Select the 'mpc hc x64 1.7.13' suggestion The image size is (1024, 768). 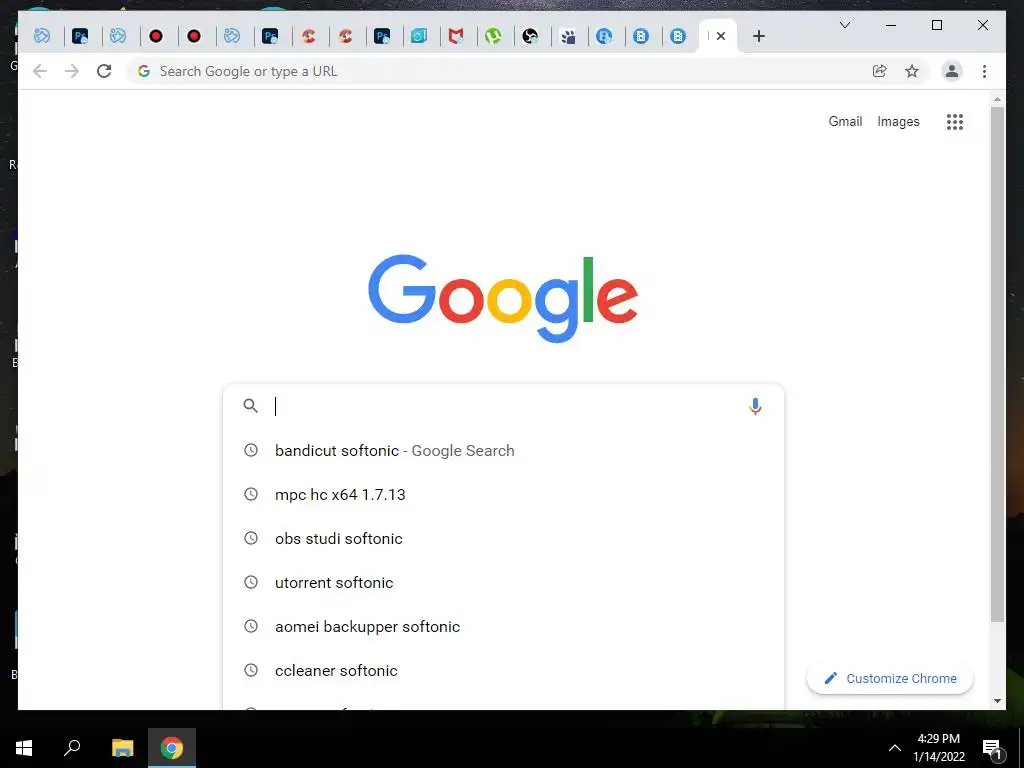coord(503,494)
